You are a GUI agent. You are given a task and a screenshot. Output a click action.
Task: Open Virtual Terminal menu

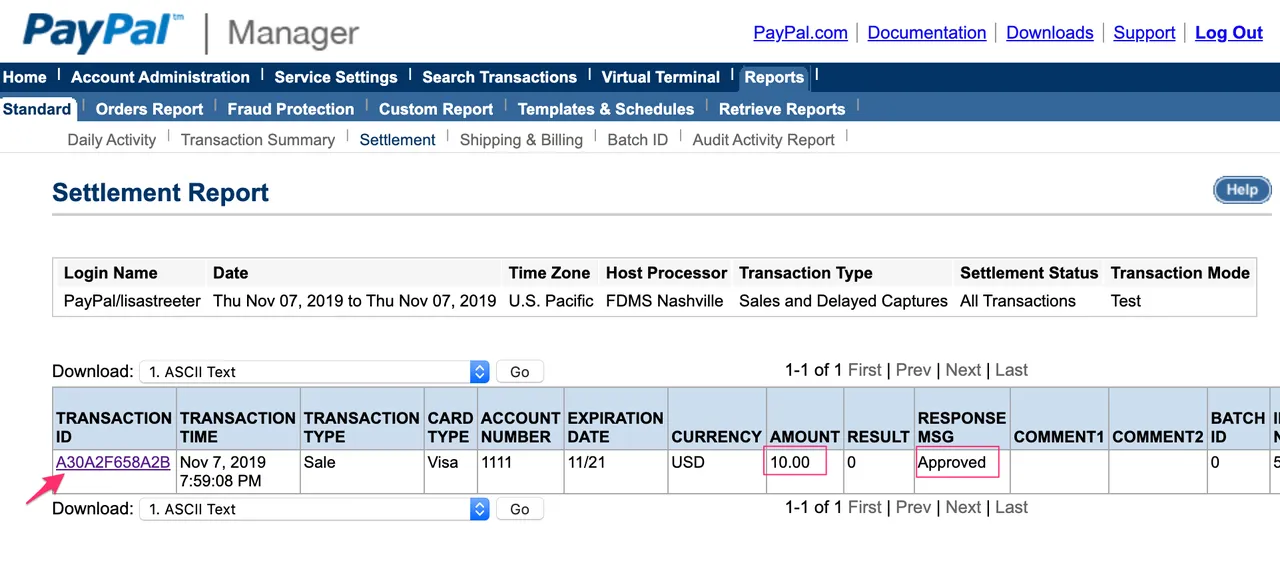coord(660,77)
